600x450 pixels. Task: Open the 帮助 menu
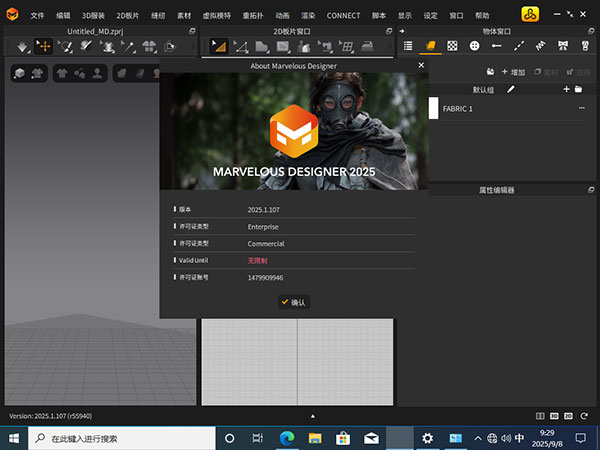[483, 16]
